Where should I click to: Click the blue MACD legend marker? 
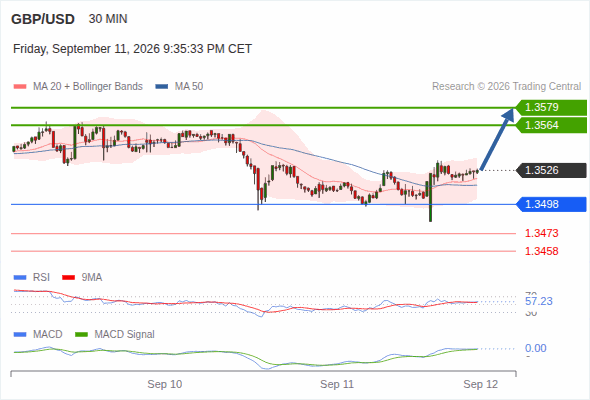[x=20, y=335]
